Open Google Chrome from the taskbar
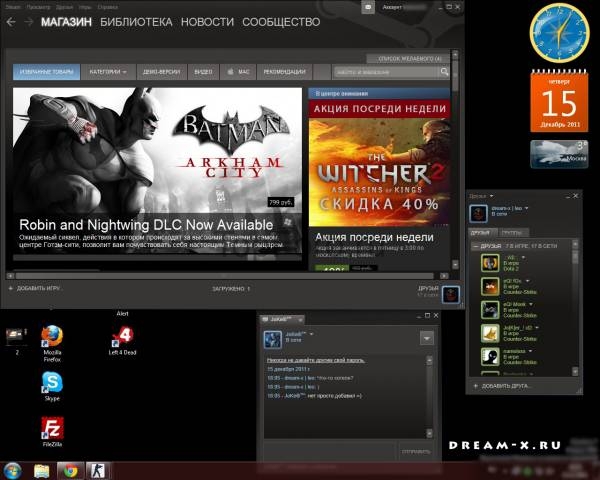The image size is (600, 480). pyautogui.click(x=70, y=471)
